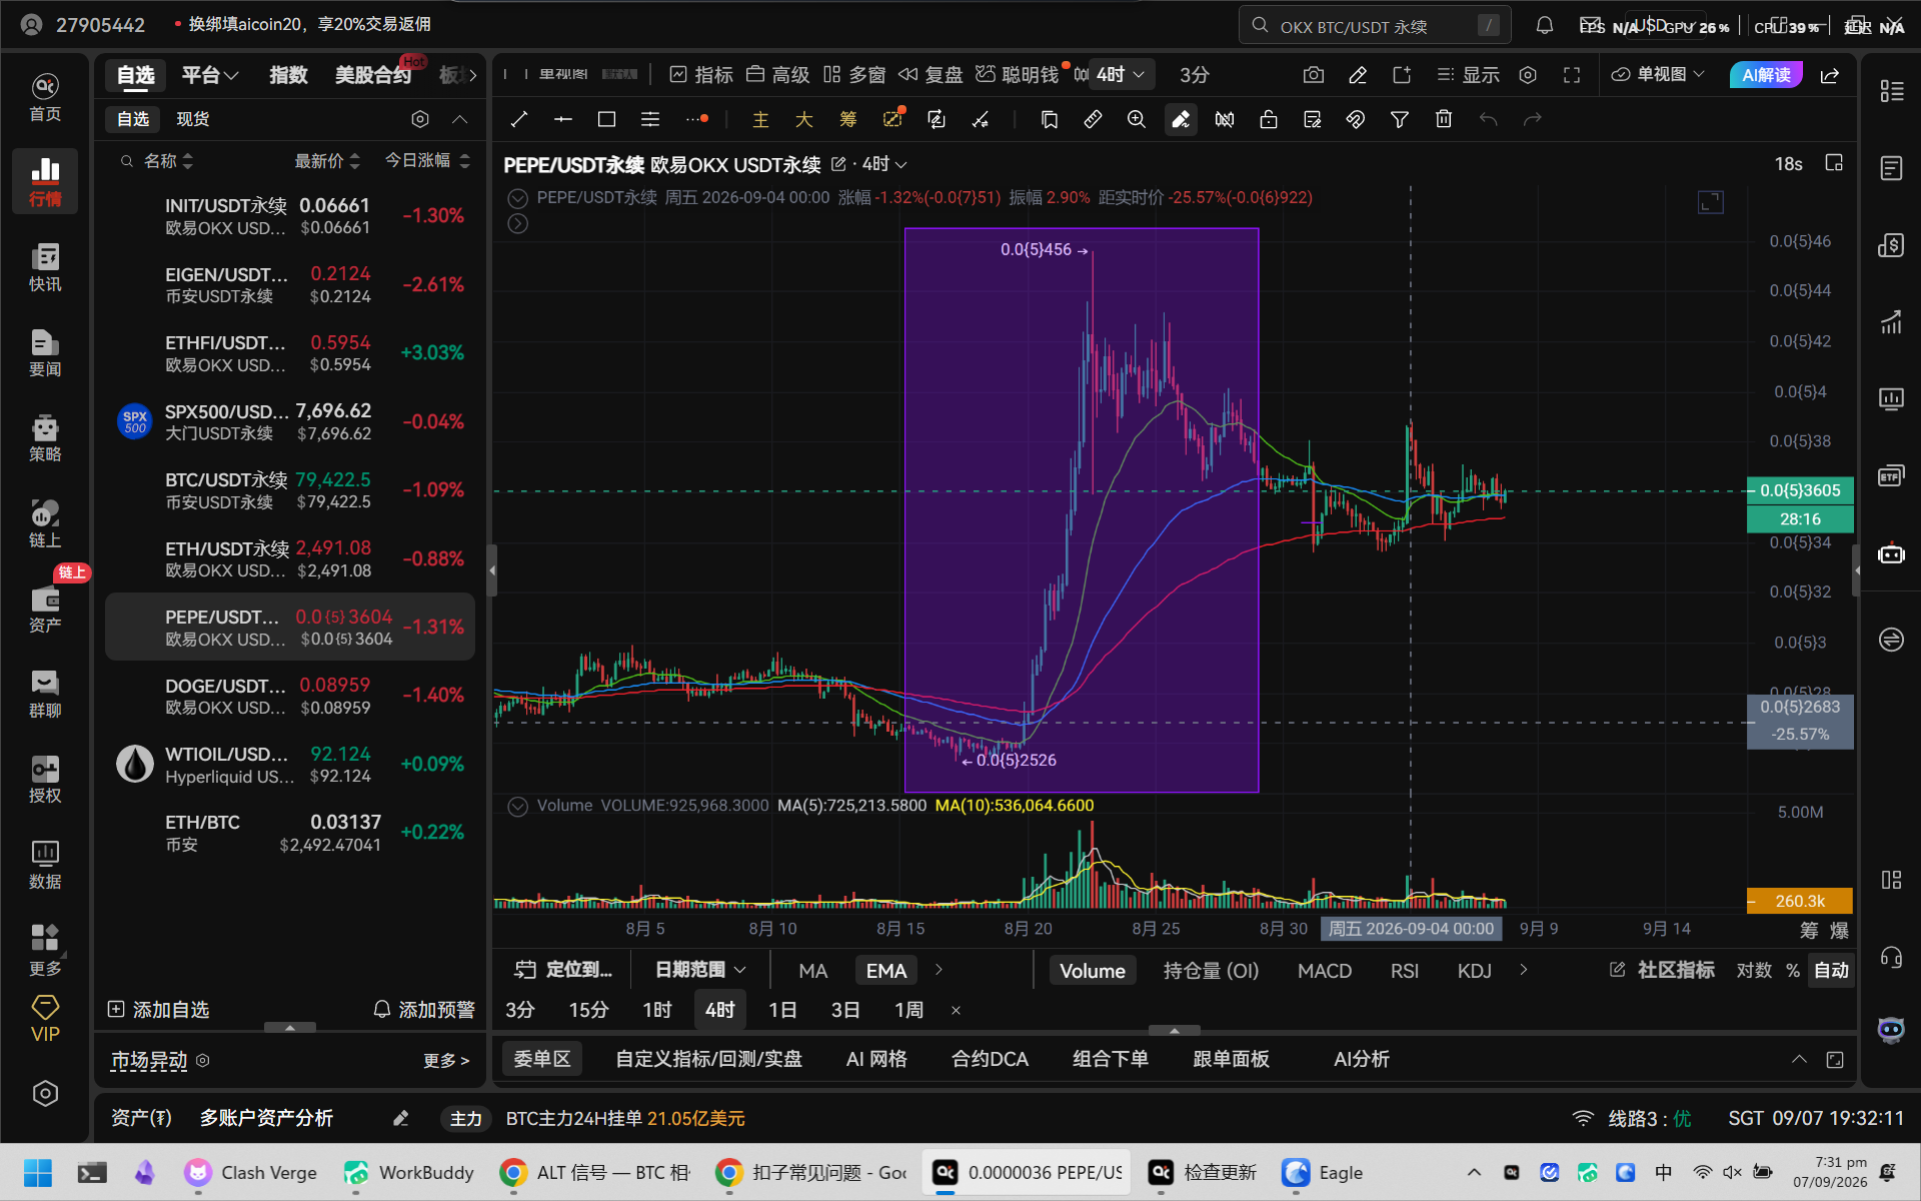1921x1201 pixels.
Task: Click the watchlist settings gear
Action: [420, 119]
